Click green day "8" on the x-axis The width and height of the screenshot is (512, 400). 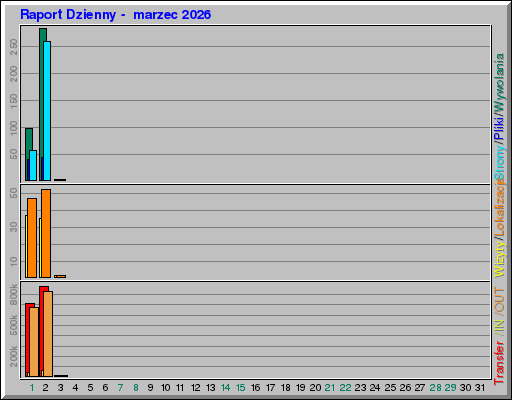pos(136,388)
